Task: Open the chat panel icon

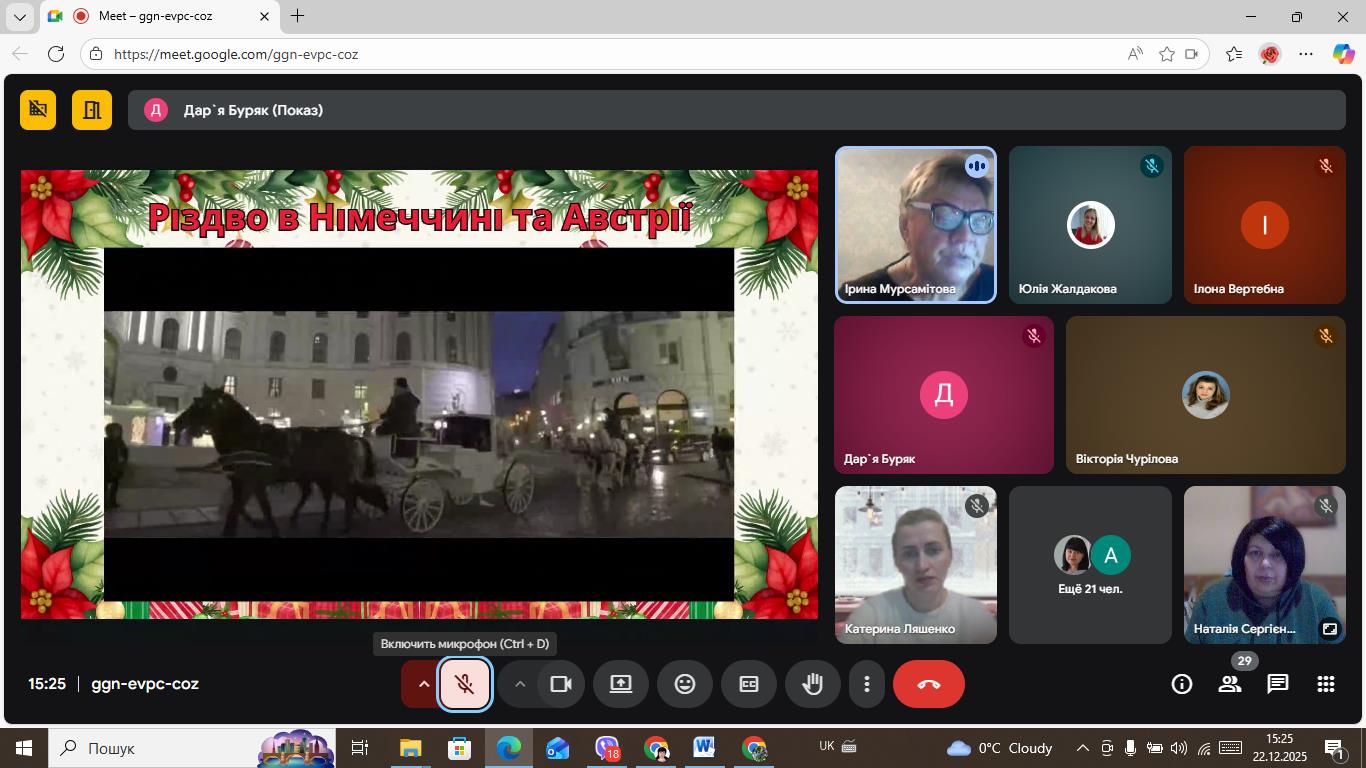Action: pyautogui.click(x=1277, y=684)
